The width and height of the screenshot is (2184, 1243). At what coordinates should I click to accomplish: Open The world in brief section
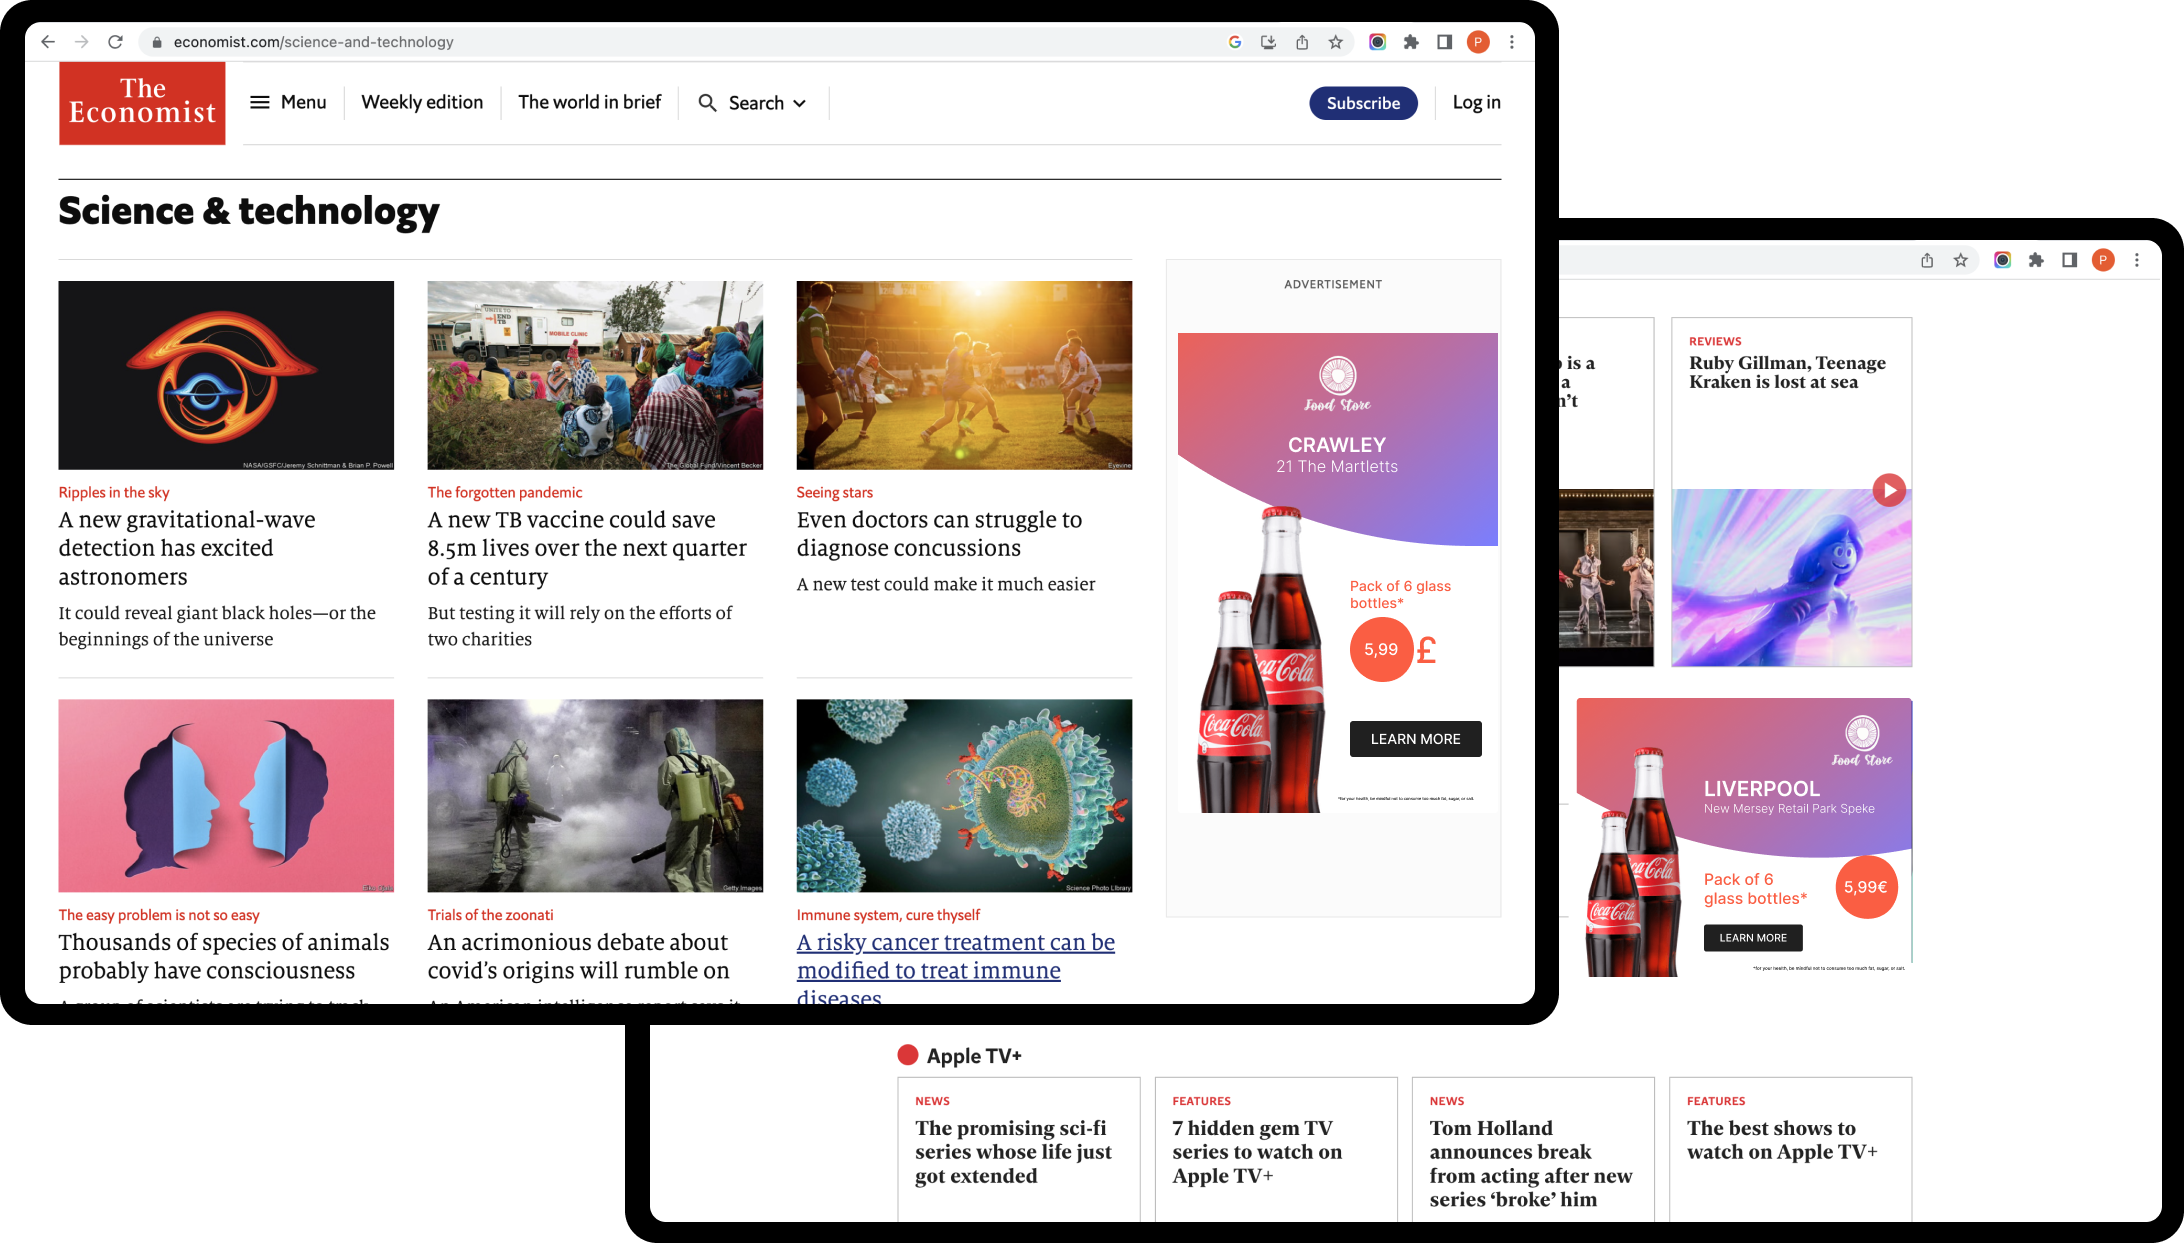click(589, 102)
